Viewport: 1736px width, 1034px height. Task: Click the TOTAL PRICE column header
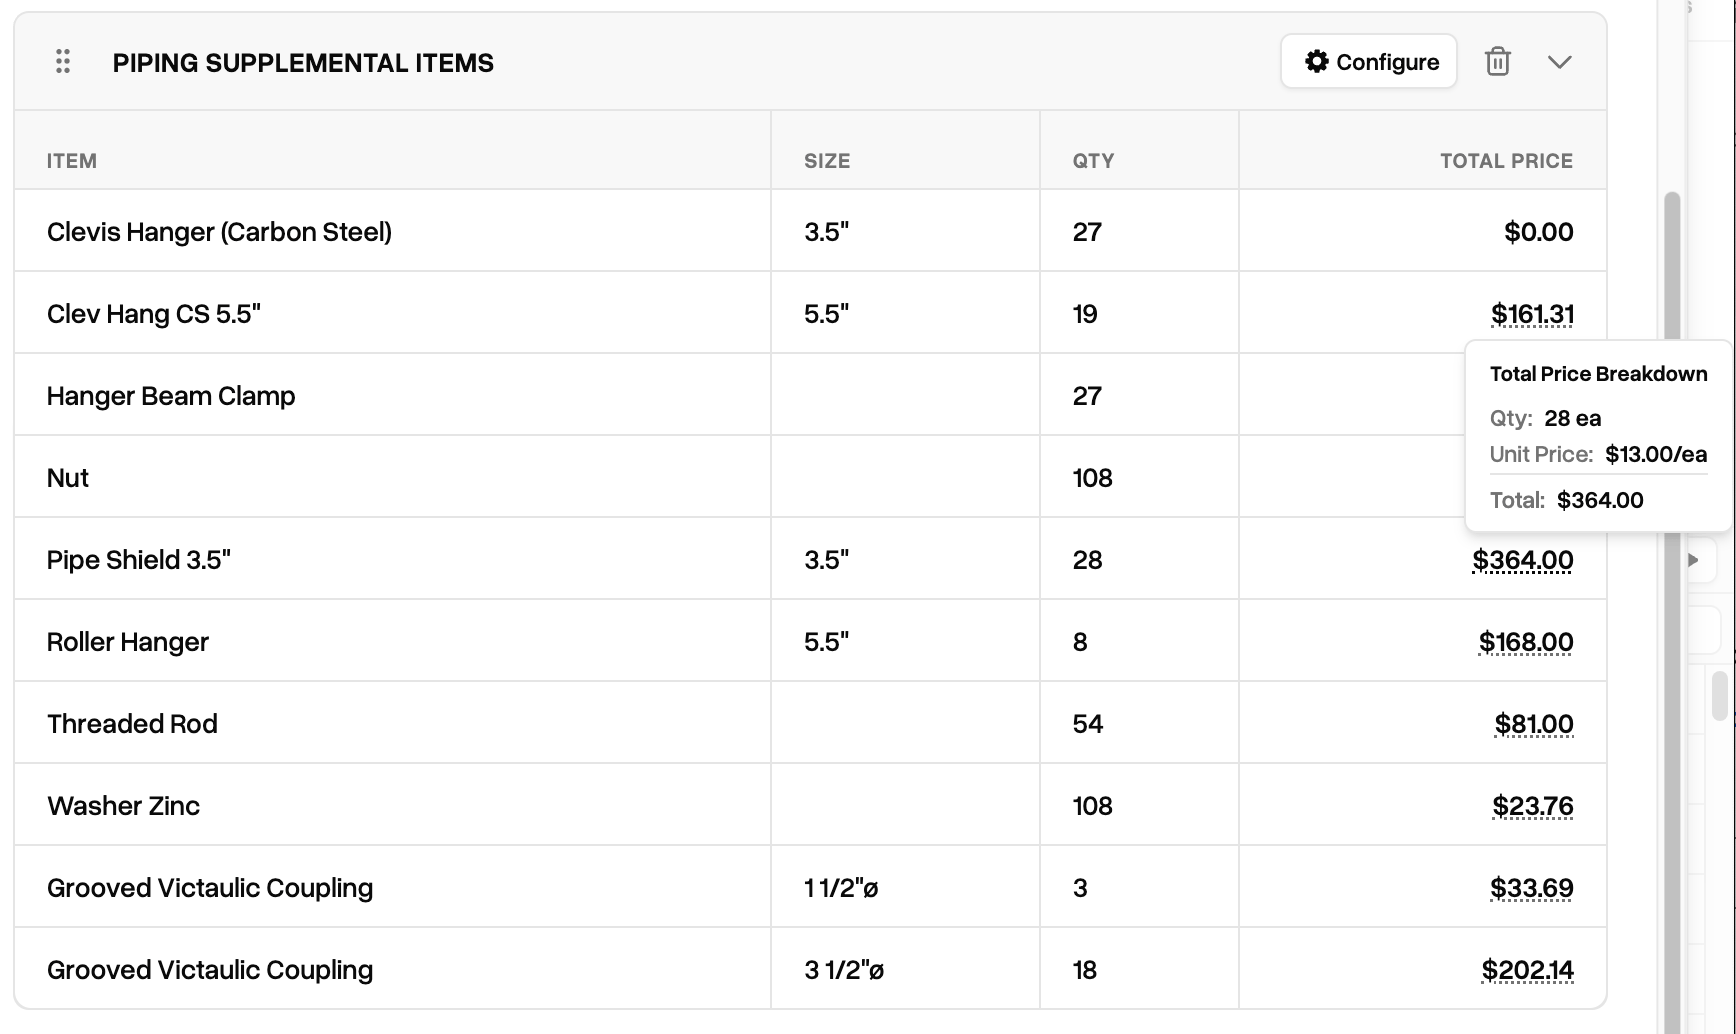[x=1506, y=161]
